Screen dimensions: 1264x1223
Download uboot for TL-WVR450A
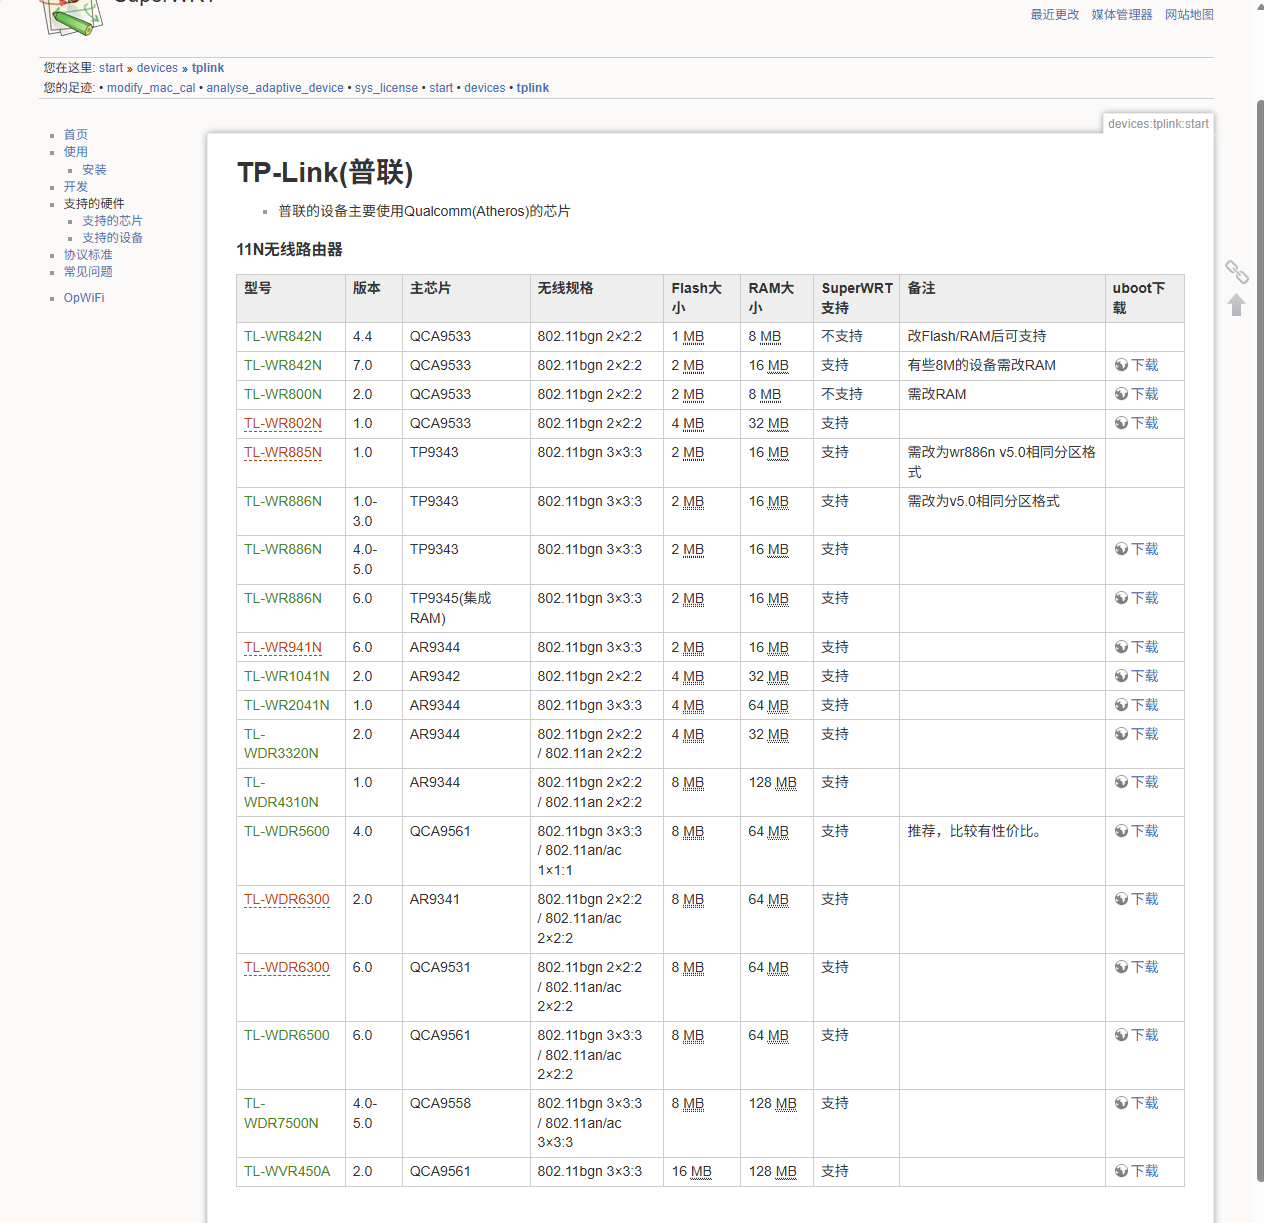1137,1172
